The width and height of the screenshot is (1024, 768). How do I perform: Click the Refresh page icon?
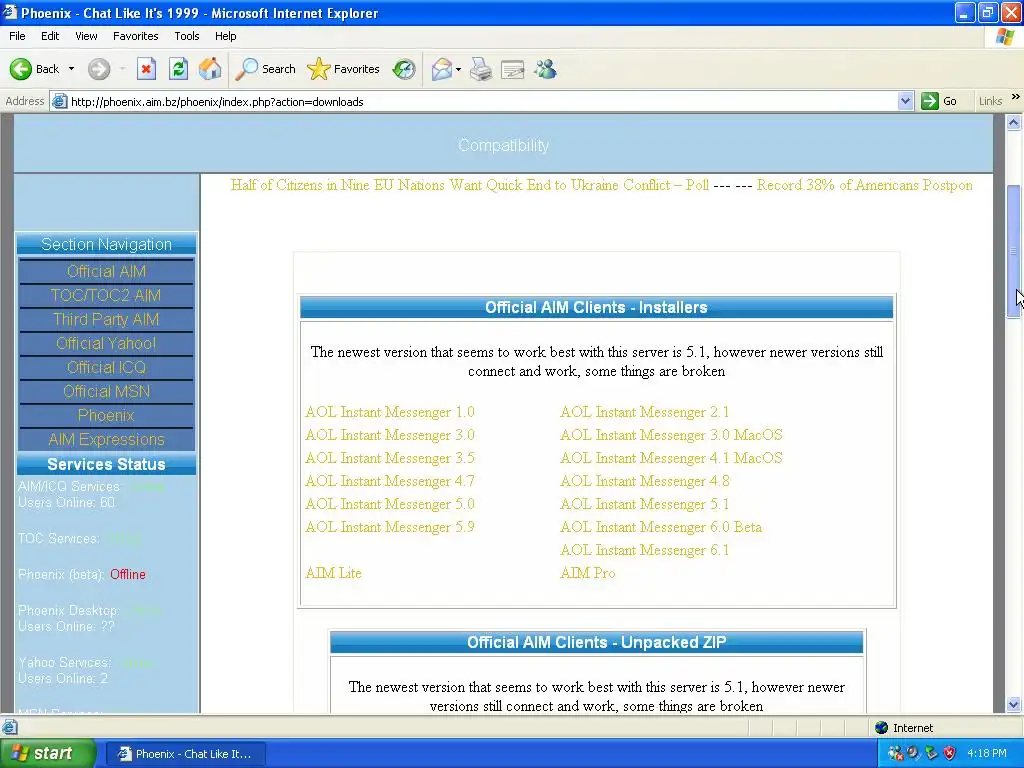(x=178, y=69)
